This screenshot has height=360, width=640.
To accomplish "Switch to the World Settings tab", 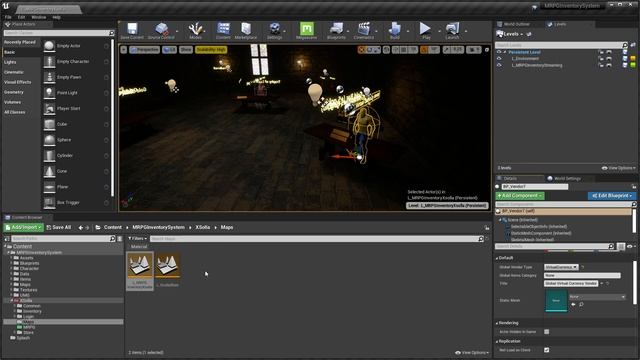I will click(567, 179).
